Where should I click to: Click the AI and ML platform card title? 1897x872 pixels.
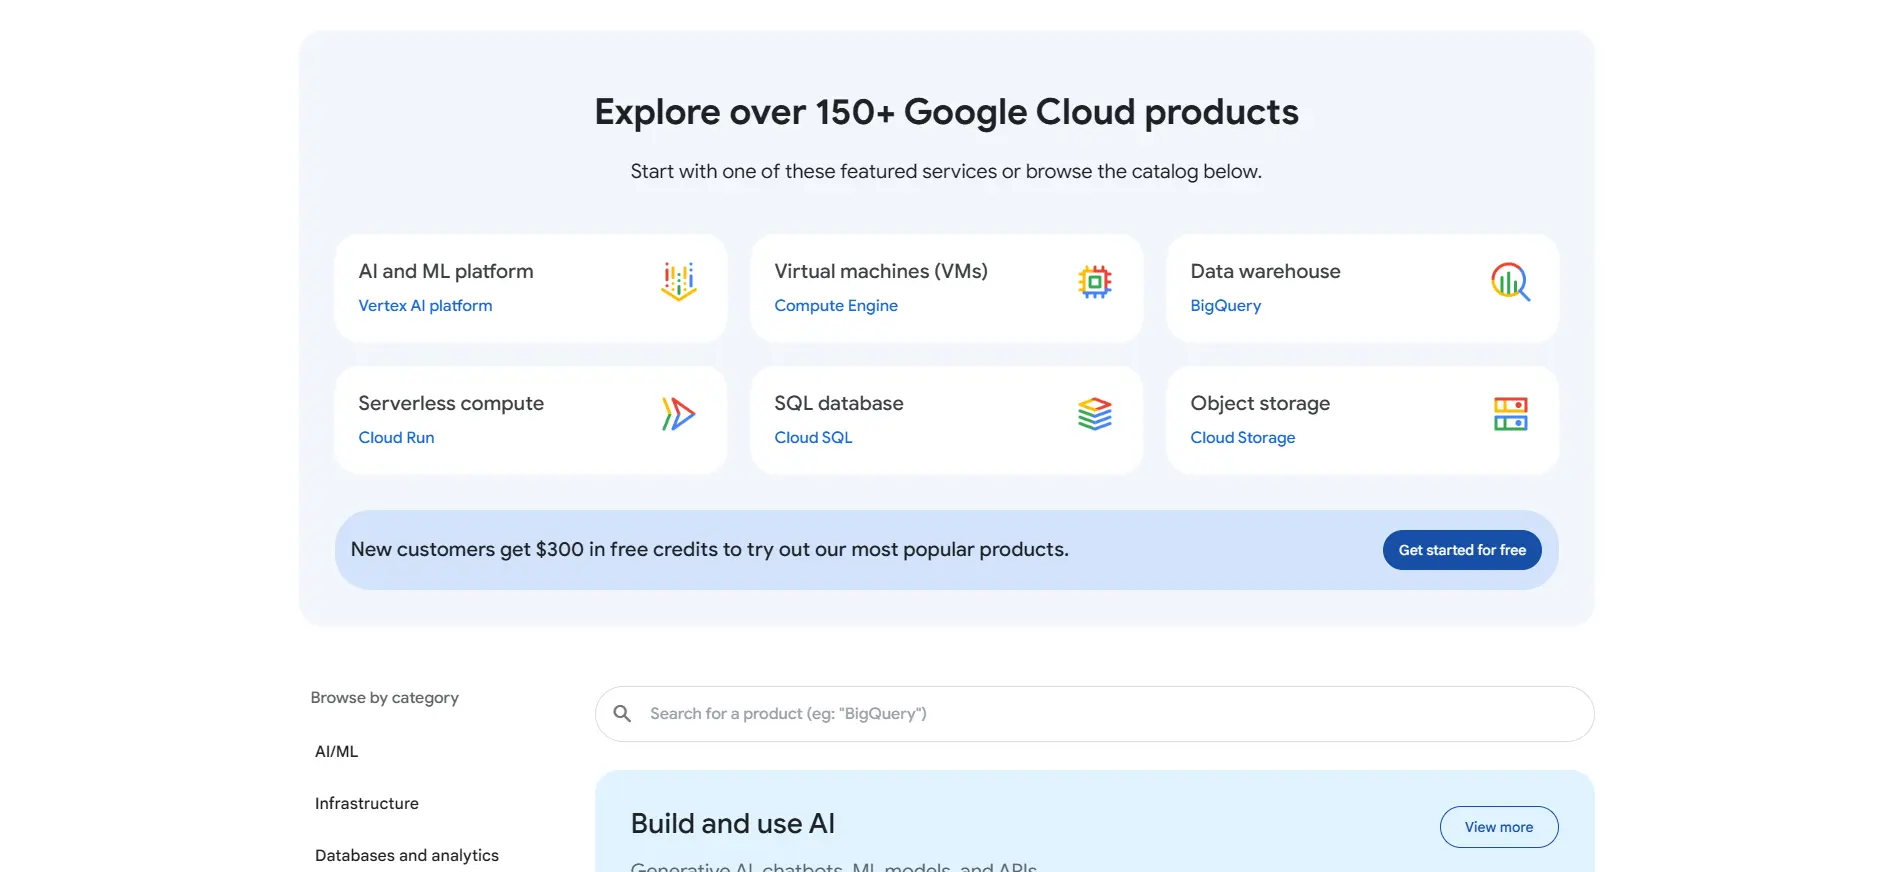[446, 272]
